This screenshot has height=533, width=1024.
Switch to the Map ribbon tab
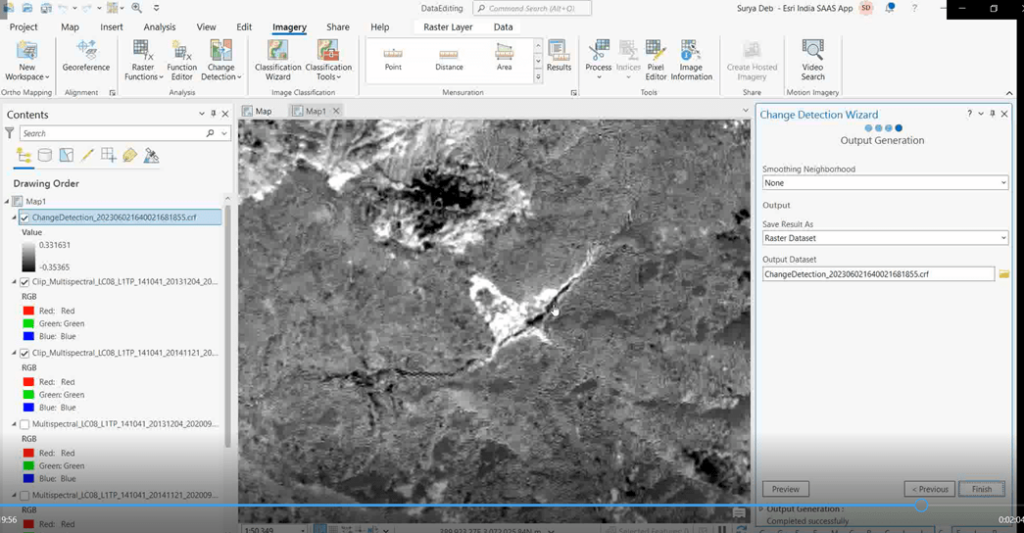(x=70, y=27)
